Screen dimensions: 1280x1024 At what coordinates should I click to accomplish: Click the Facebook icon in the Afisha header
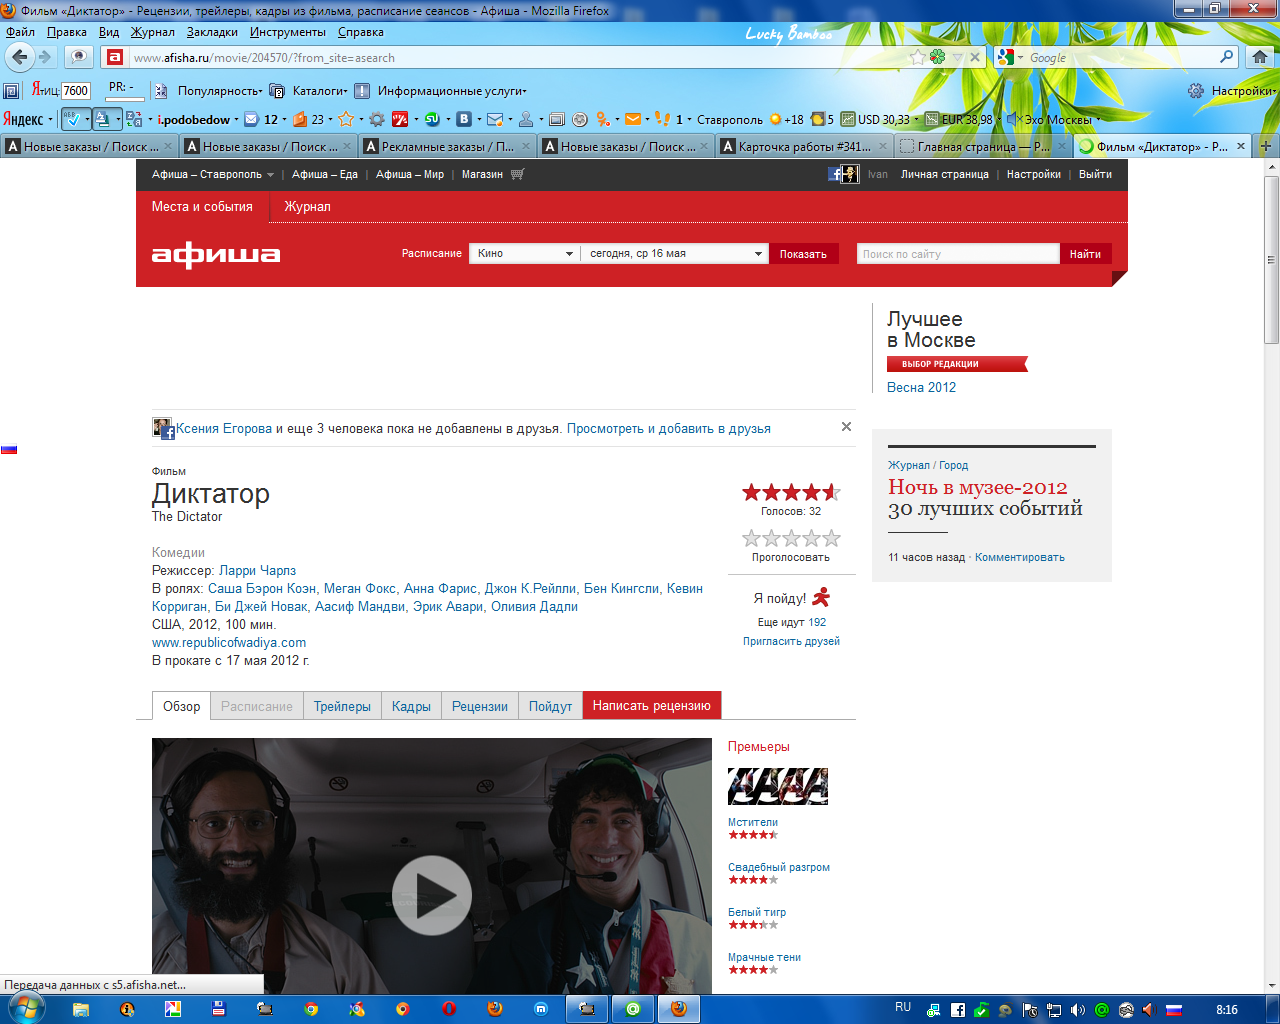pyautogui.click(x=834, y=174)
